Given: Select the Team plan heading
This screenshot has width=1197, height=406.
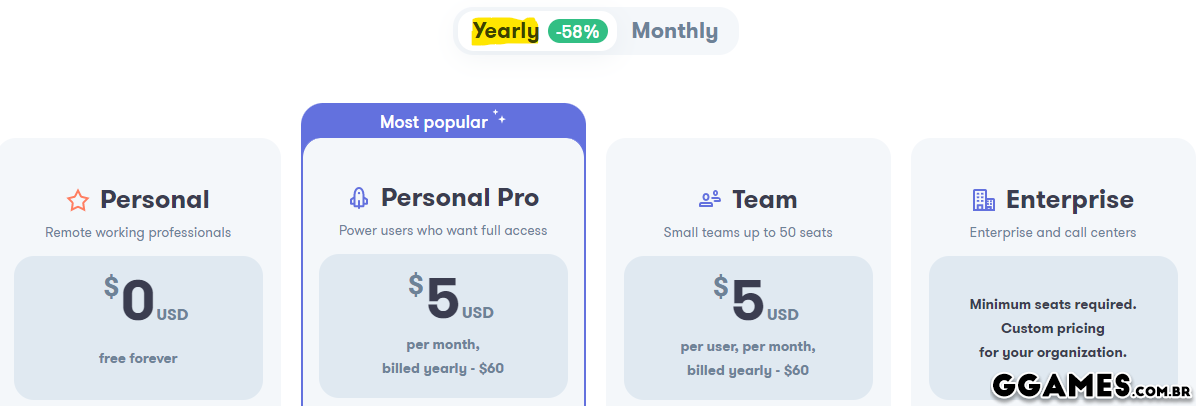Looking at the screenshot, I should pos(764,200).
